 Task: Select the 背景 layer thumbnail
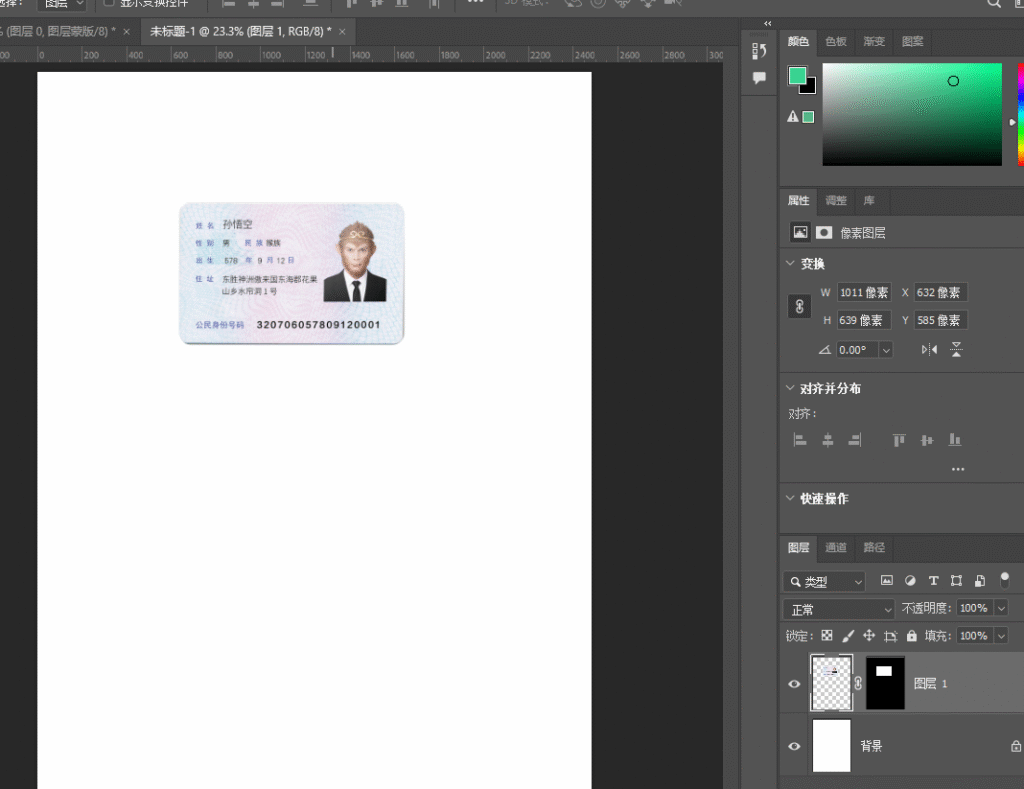831,745
